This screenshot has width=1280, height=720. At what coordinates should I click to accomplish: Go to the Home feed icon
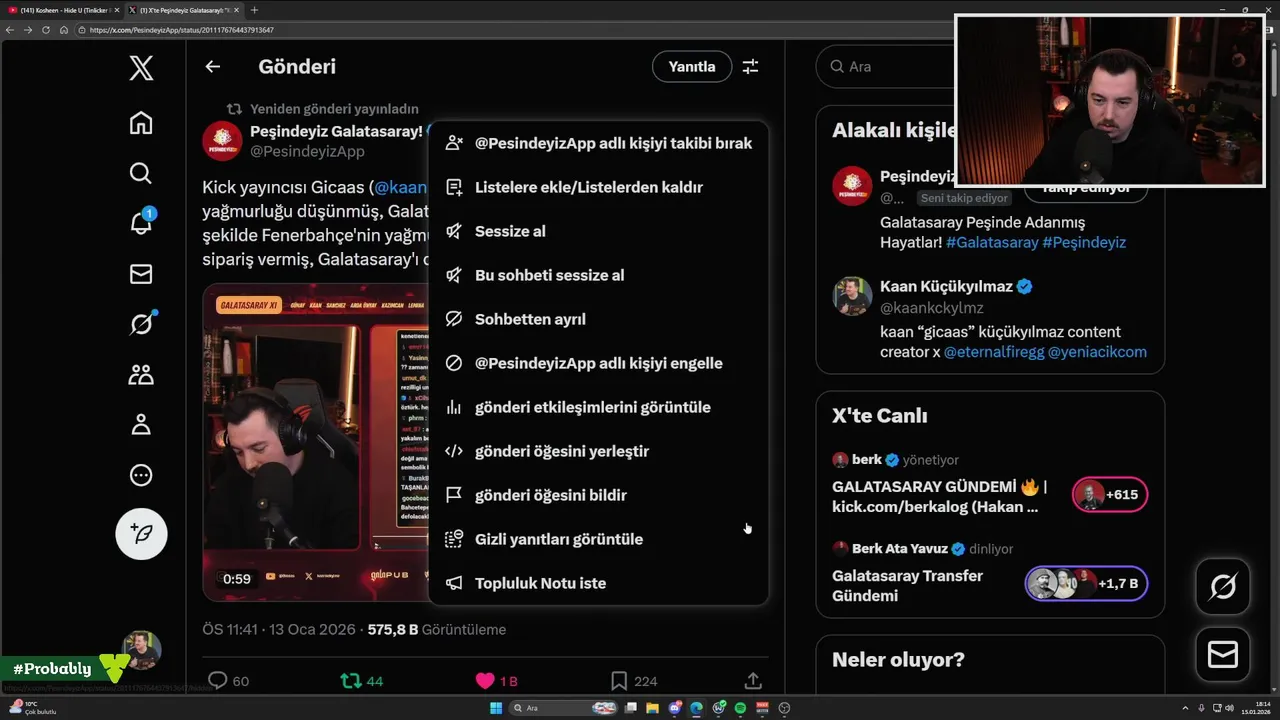point(141,123)
